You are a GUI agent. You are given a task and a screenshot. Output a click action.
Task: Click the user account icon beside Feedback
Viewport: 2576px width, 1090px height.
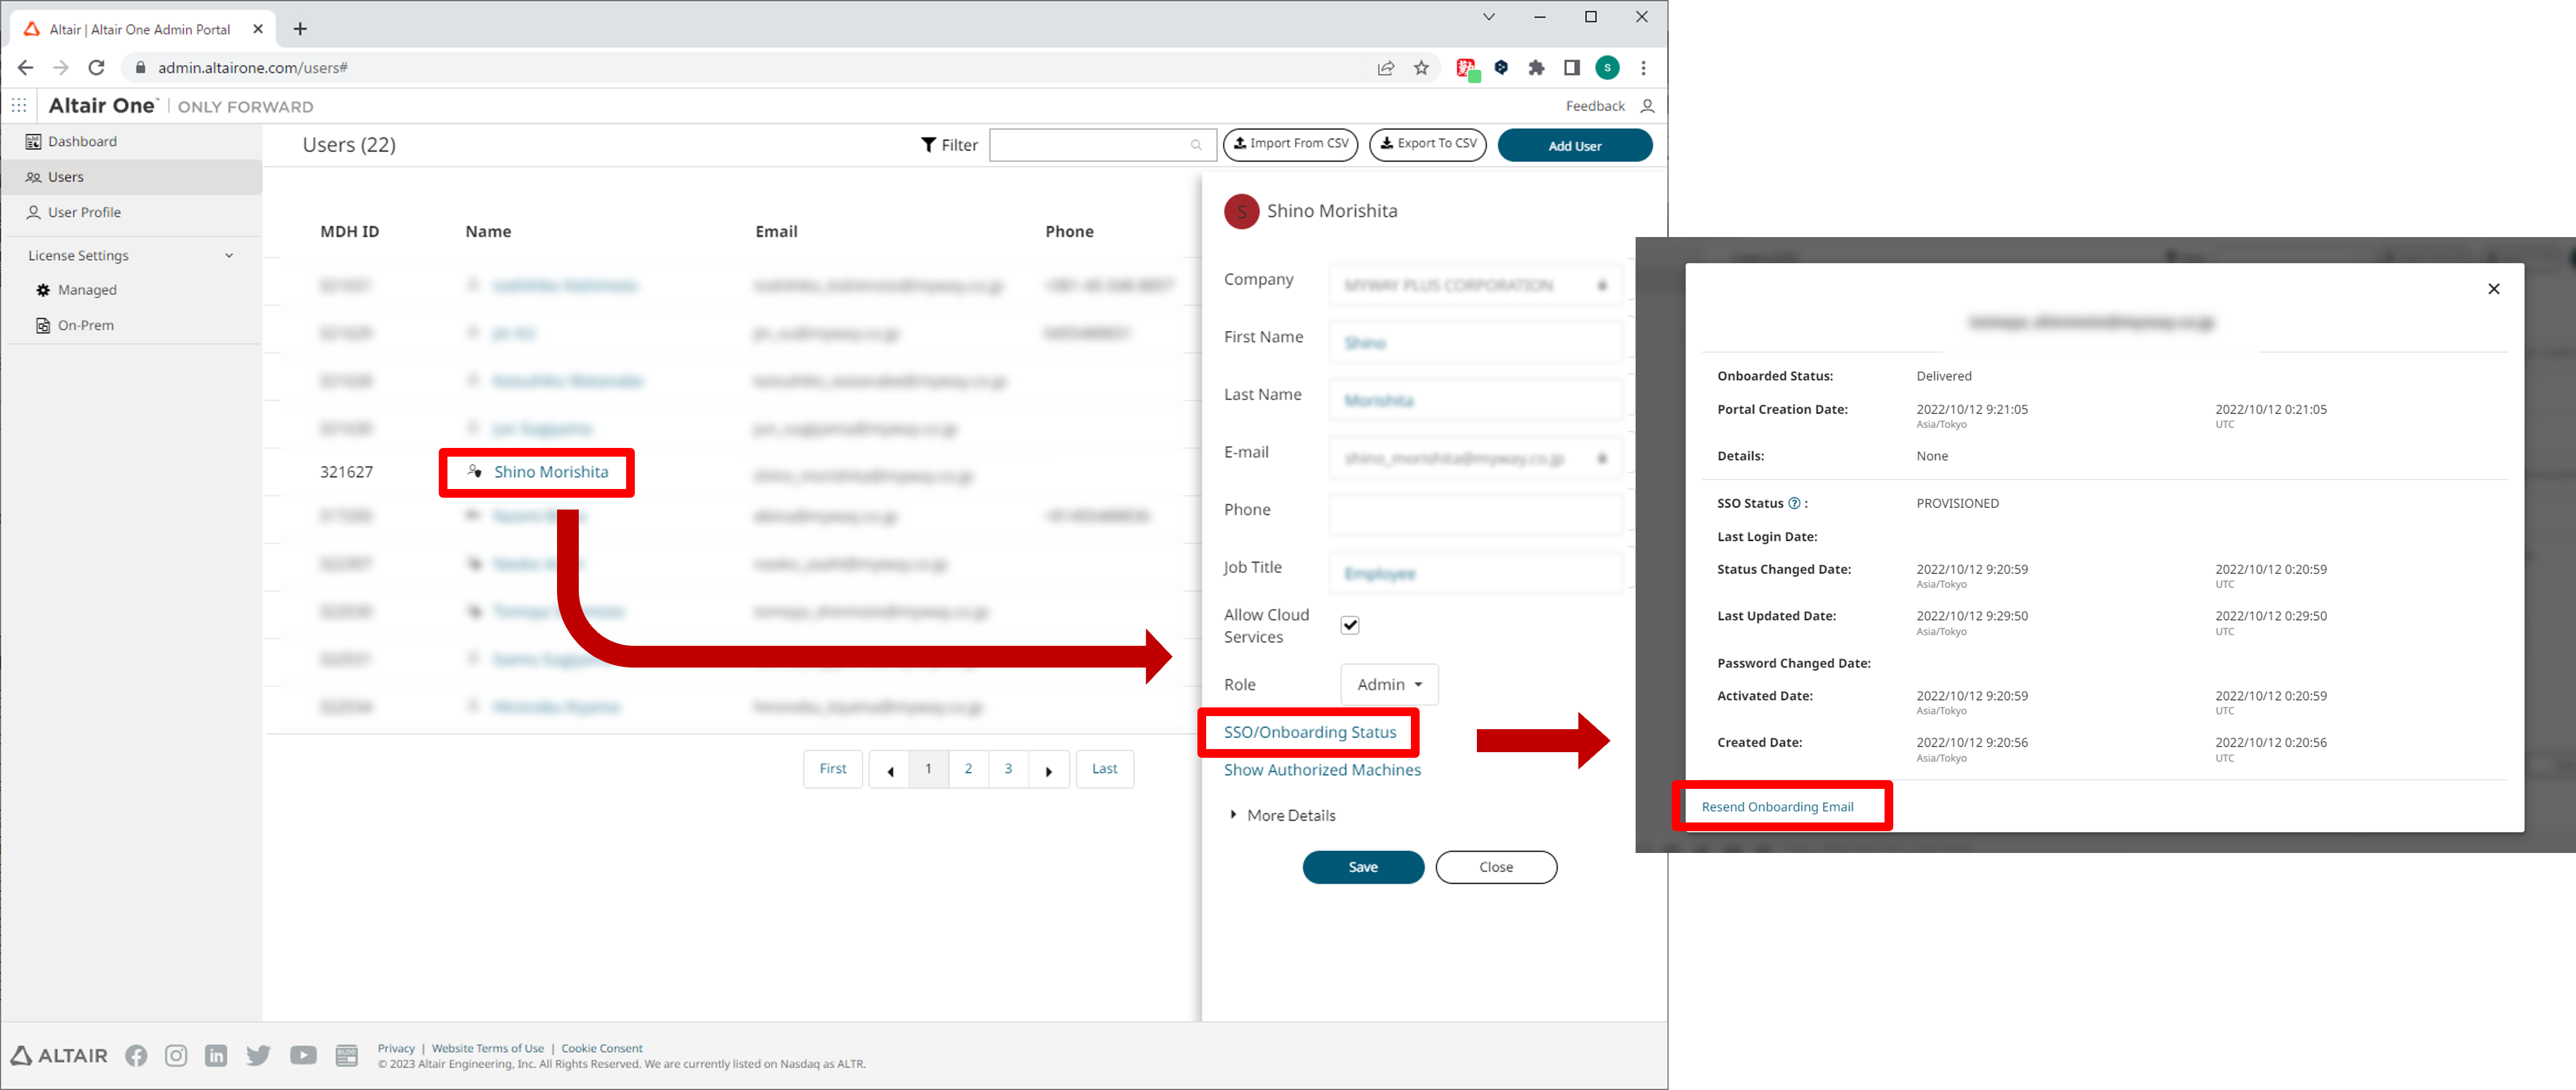[1647, 106]
